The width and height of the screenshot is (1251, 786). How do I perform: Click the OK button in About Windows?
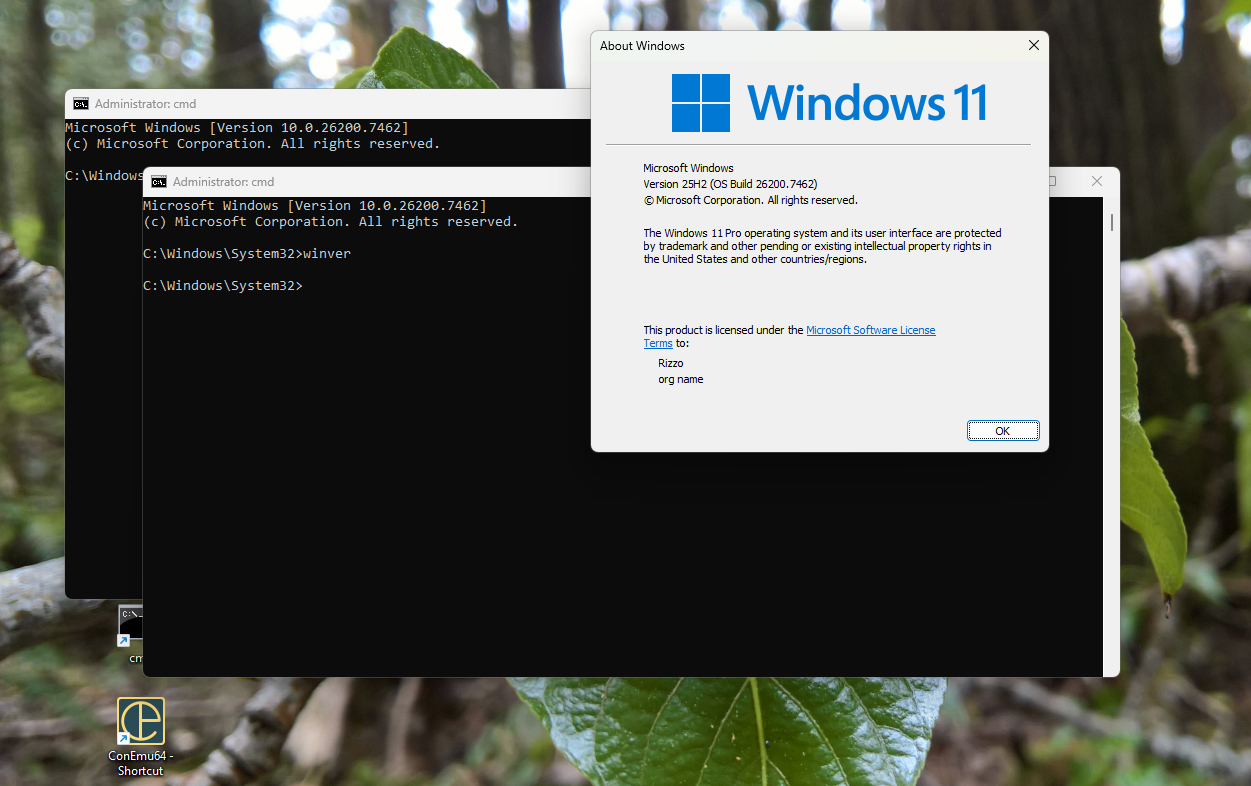[x=1003, y=431]
